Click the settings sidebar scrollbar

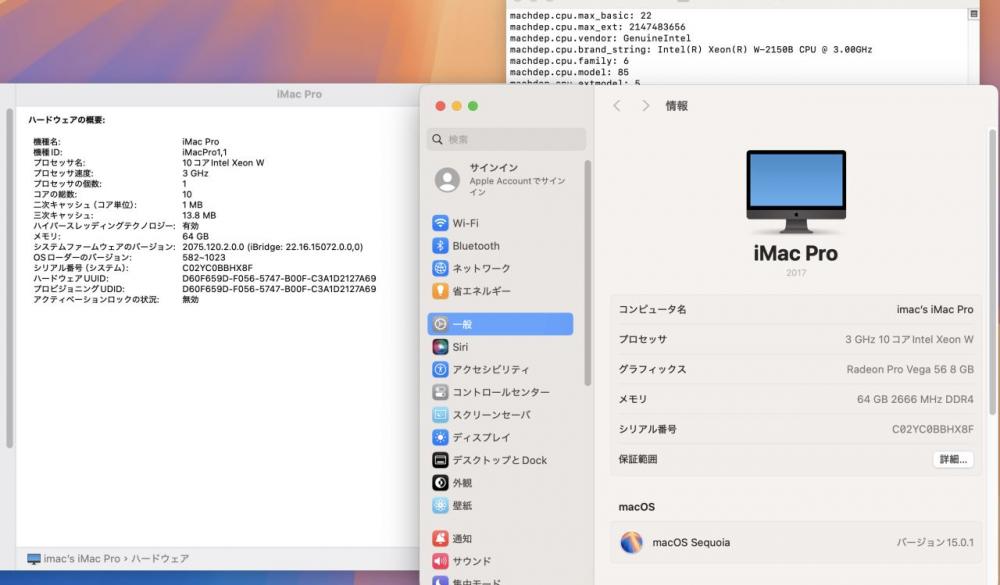pyautogui.click(x=587, y=273)
